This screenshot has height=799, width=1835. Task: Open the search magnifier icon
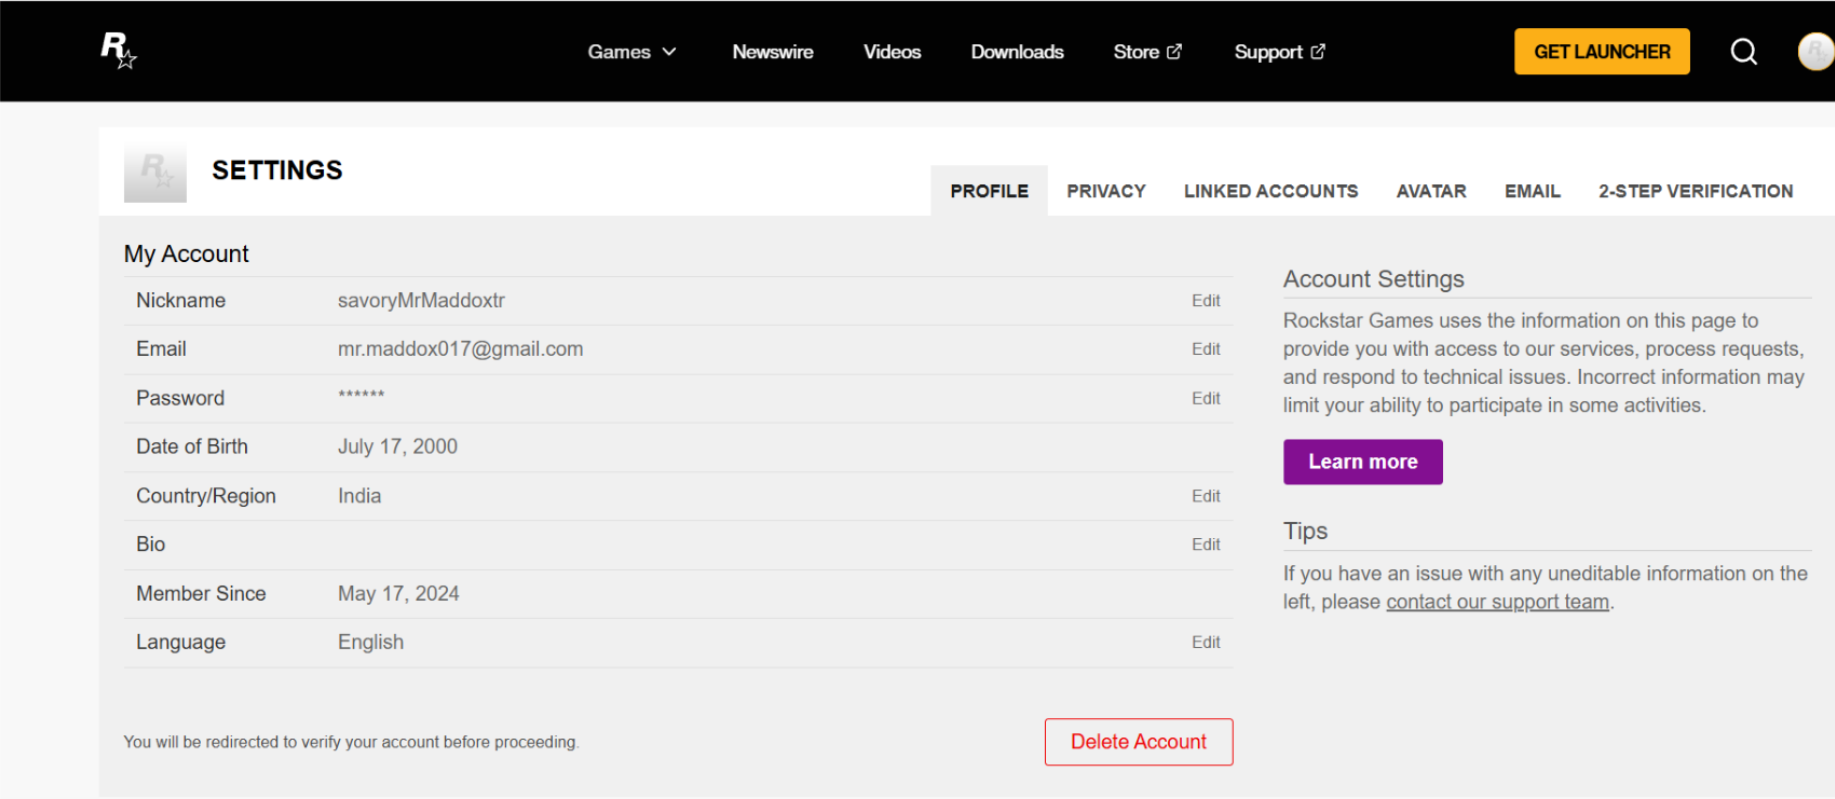(x=1743, y=51)
